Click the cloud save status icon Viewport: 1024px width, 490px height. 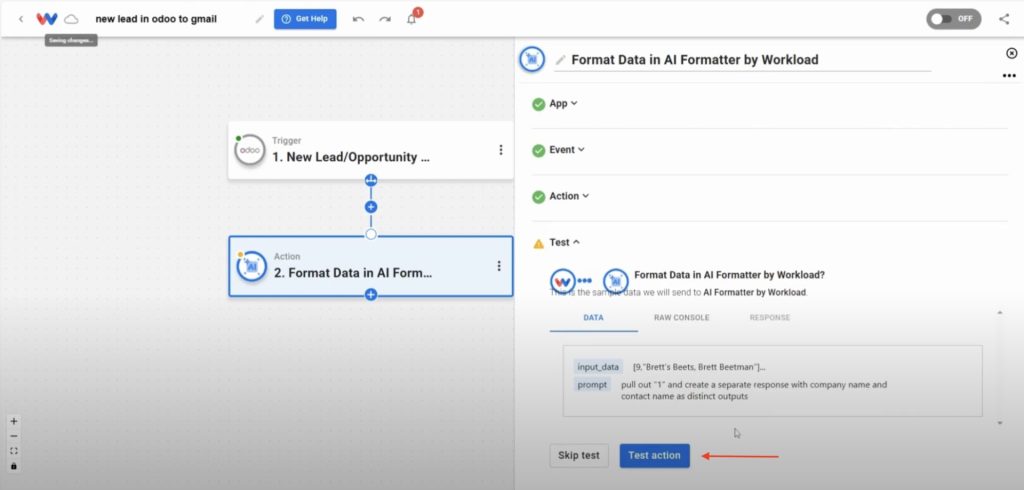coord(71,19)
